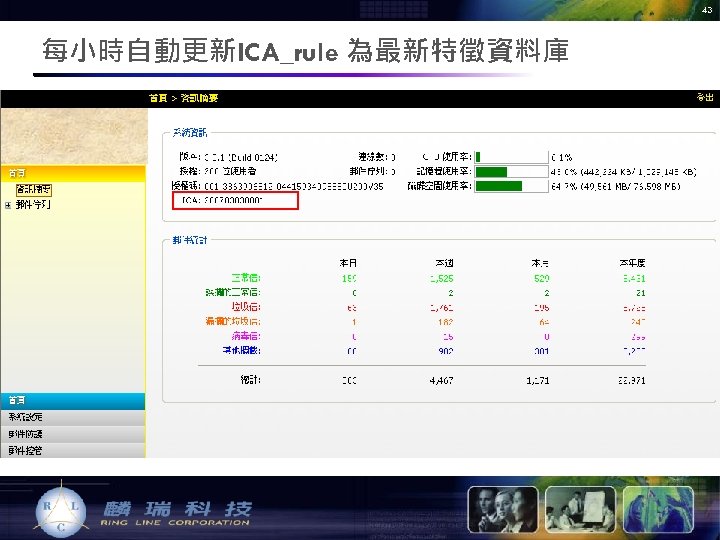Click the CPU usage progress bar
Image resolution: width=720 pixels, height=540 pixels.
(x=512, y=157)
